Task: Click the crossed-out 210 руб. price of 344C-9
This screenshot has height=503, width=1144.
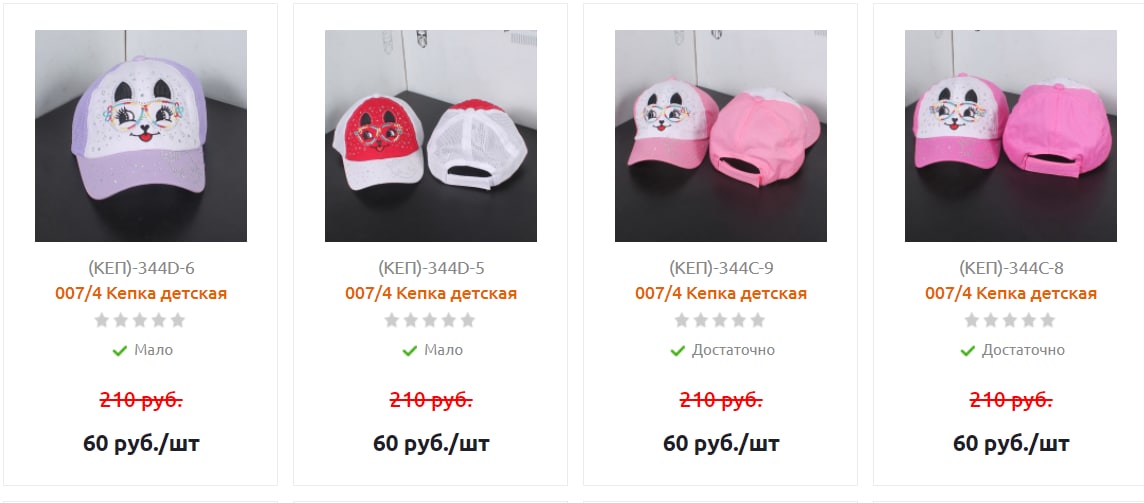Action: click(x=721, y=400)
